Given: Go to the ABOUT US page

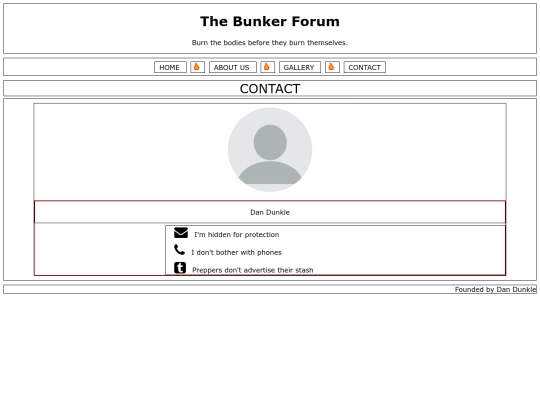Looking at the screenshot, I should [x=232, y=67].
